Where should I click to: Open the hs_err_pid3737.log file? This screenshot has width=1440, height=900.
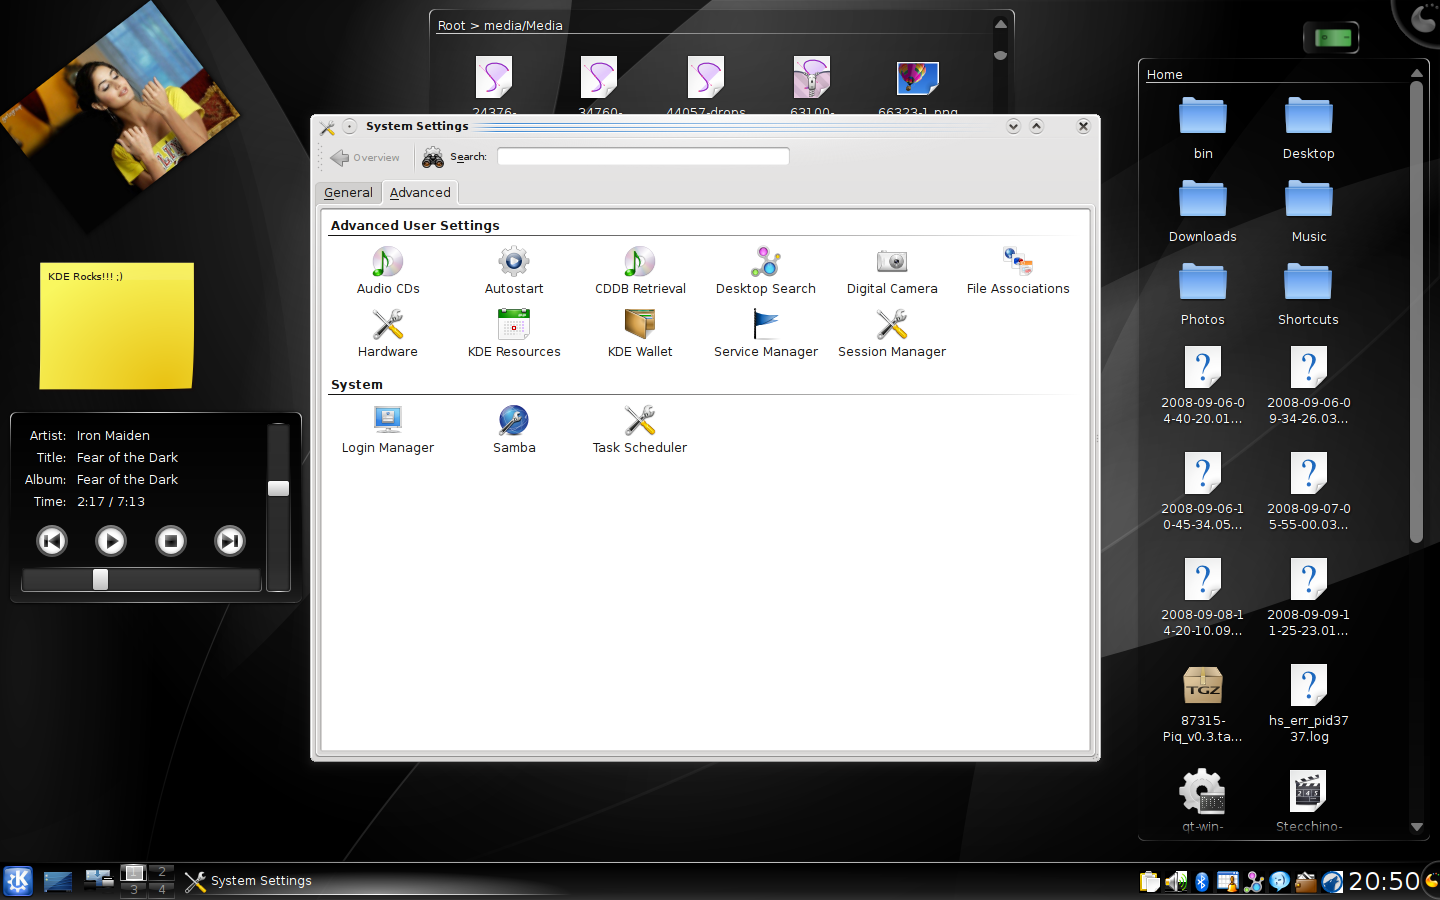pyautogui.click(x=1309, y=704)
